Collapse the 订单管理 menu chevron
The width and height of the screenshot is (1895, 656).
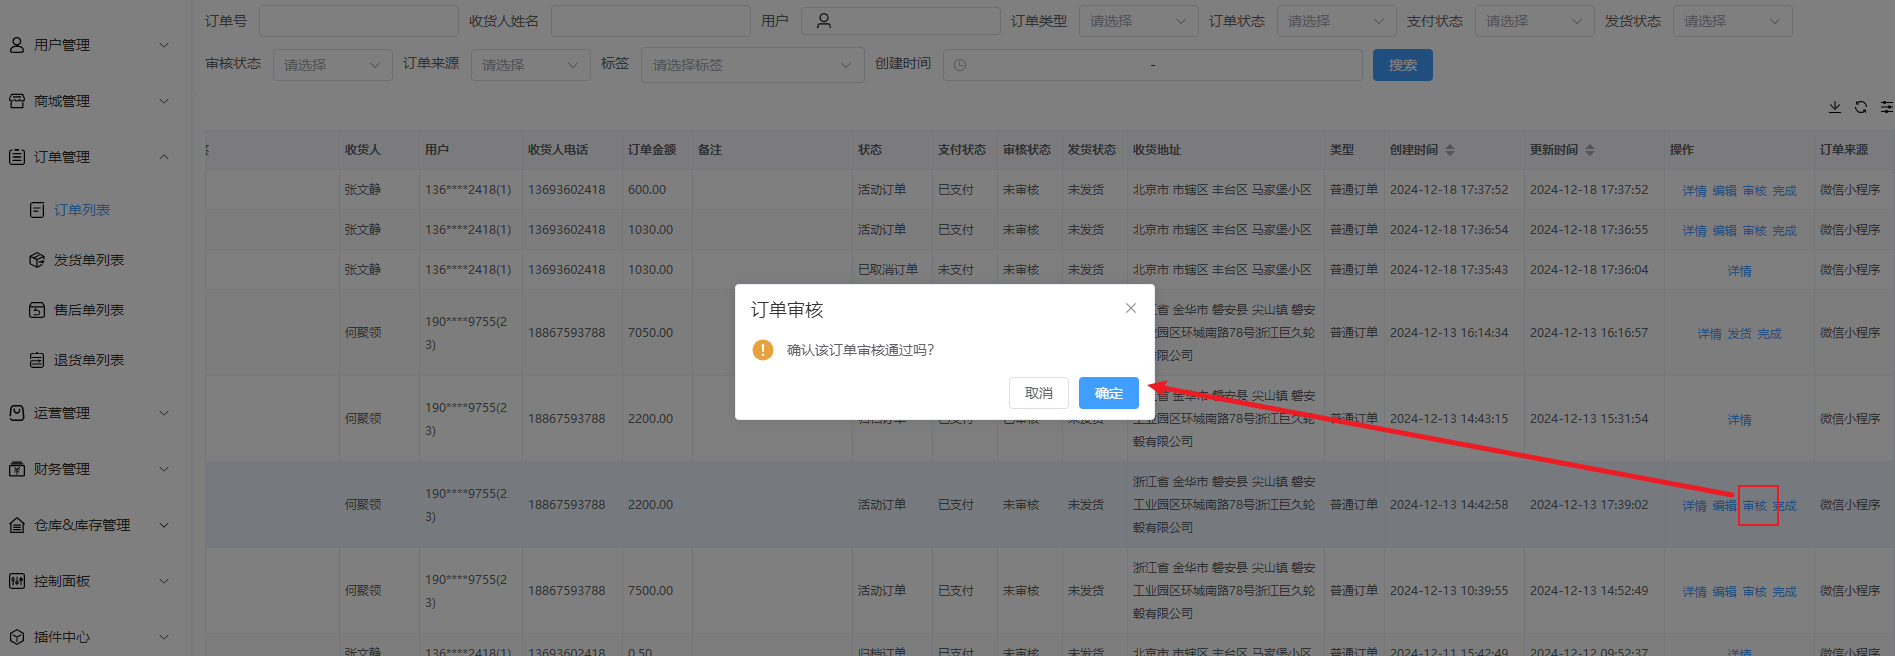[x=164, y=157]
